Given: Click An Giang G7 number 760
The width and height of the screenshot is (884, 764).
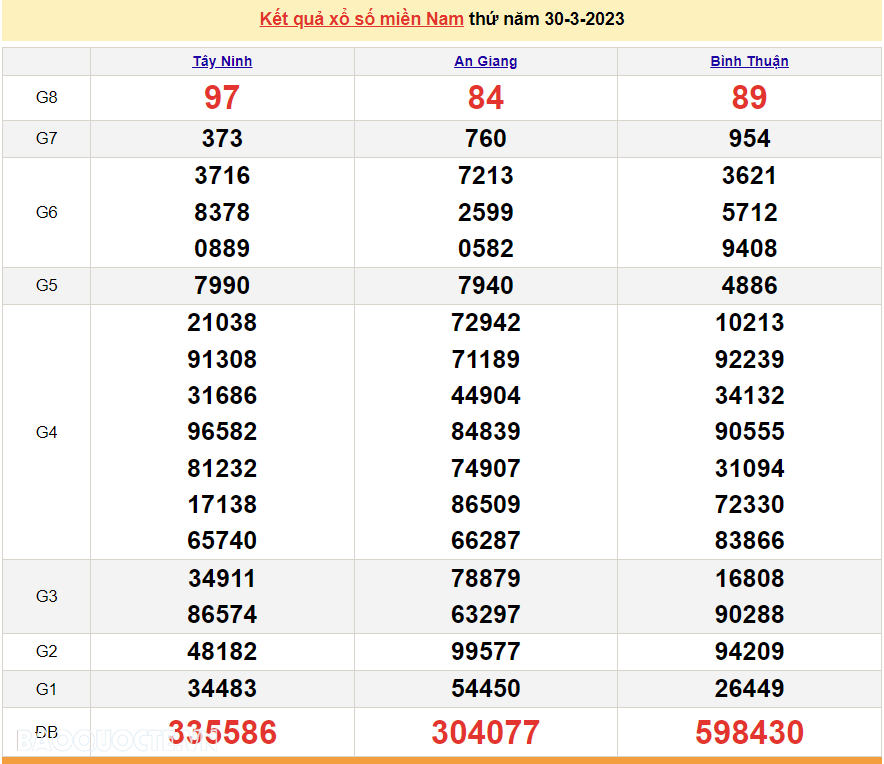Looking at the screenshot, I should click(x=486, y=139).
